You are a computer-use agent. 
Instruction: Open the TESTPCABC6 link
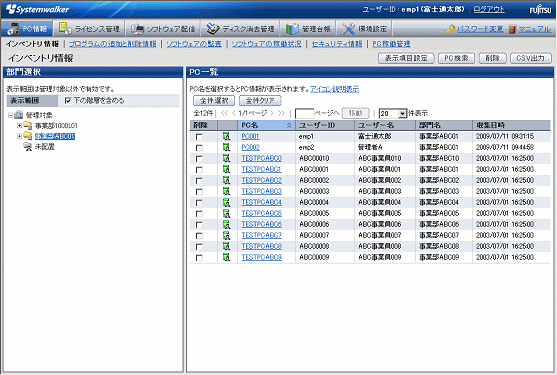[261, 224]
